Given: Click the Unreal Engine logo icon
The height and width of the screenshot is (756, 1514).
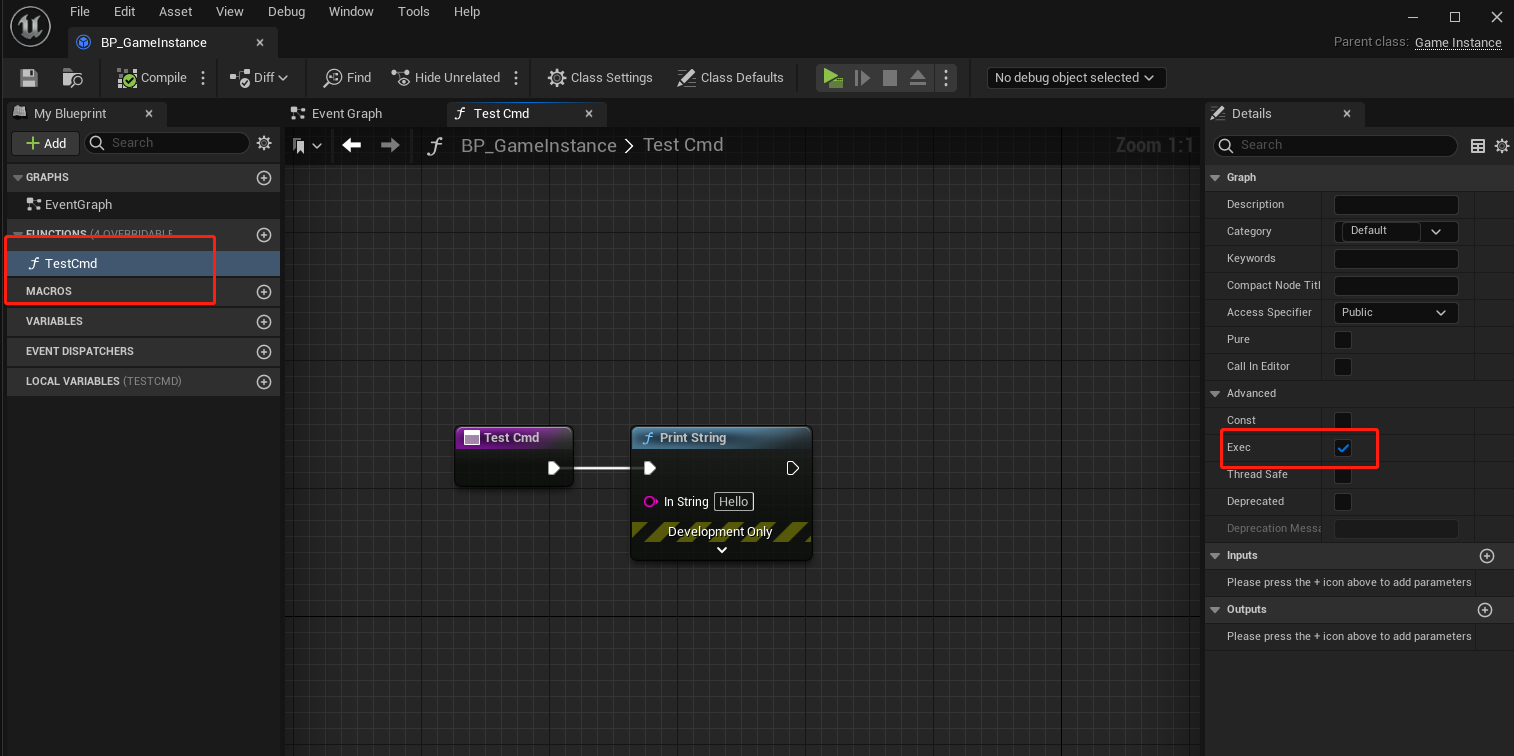Looking at the screenshot, I should (30, 25).
